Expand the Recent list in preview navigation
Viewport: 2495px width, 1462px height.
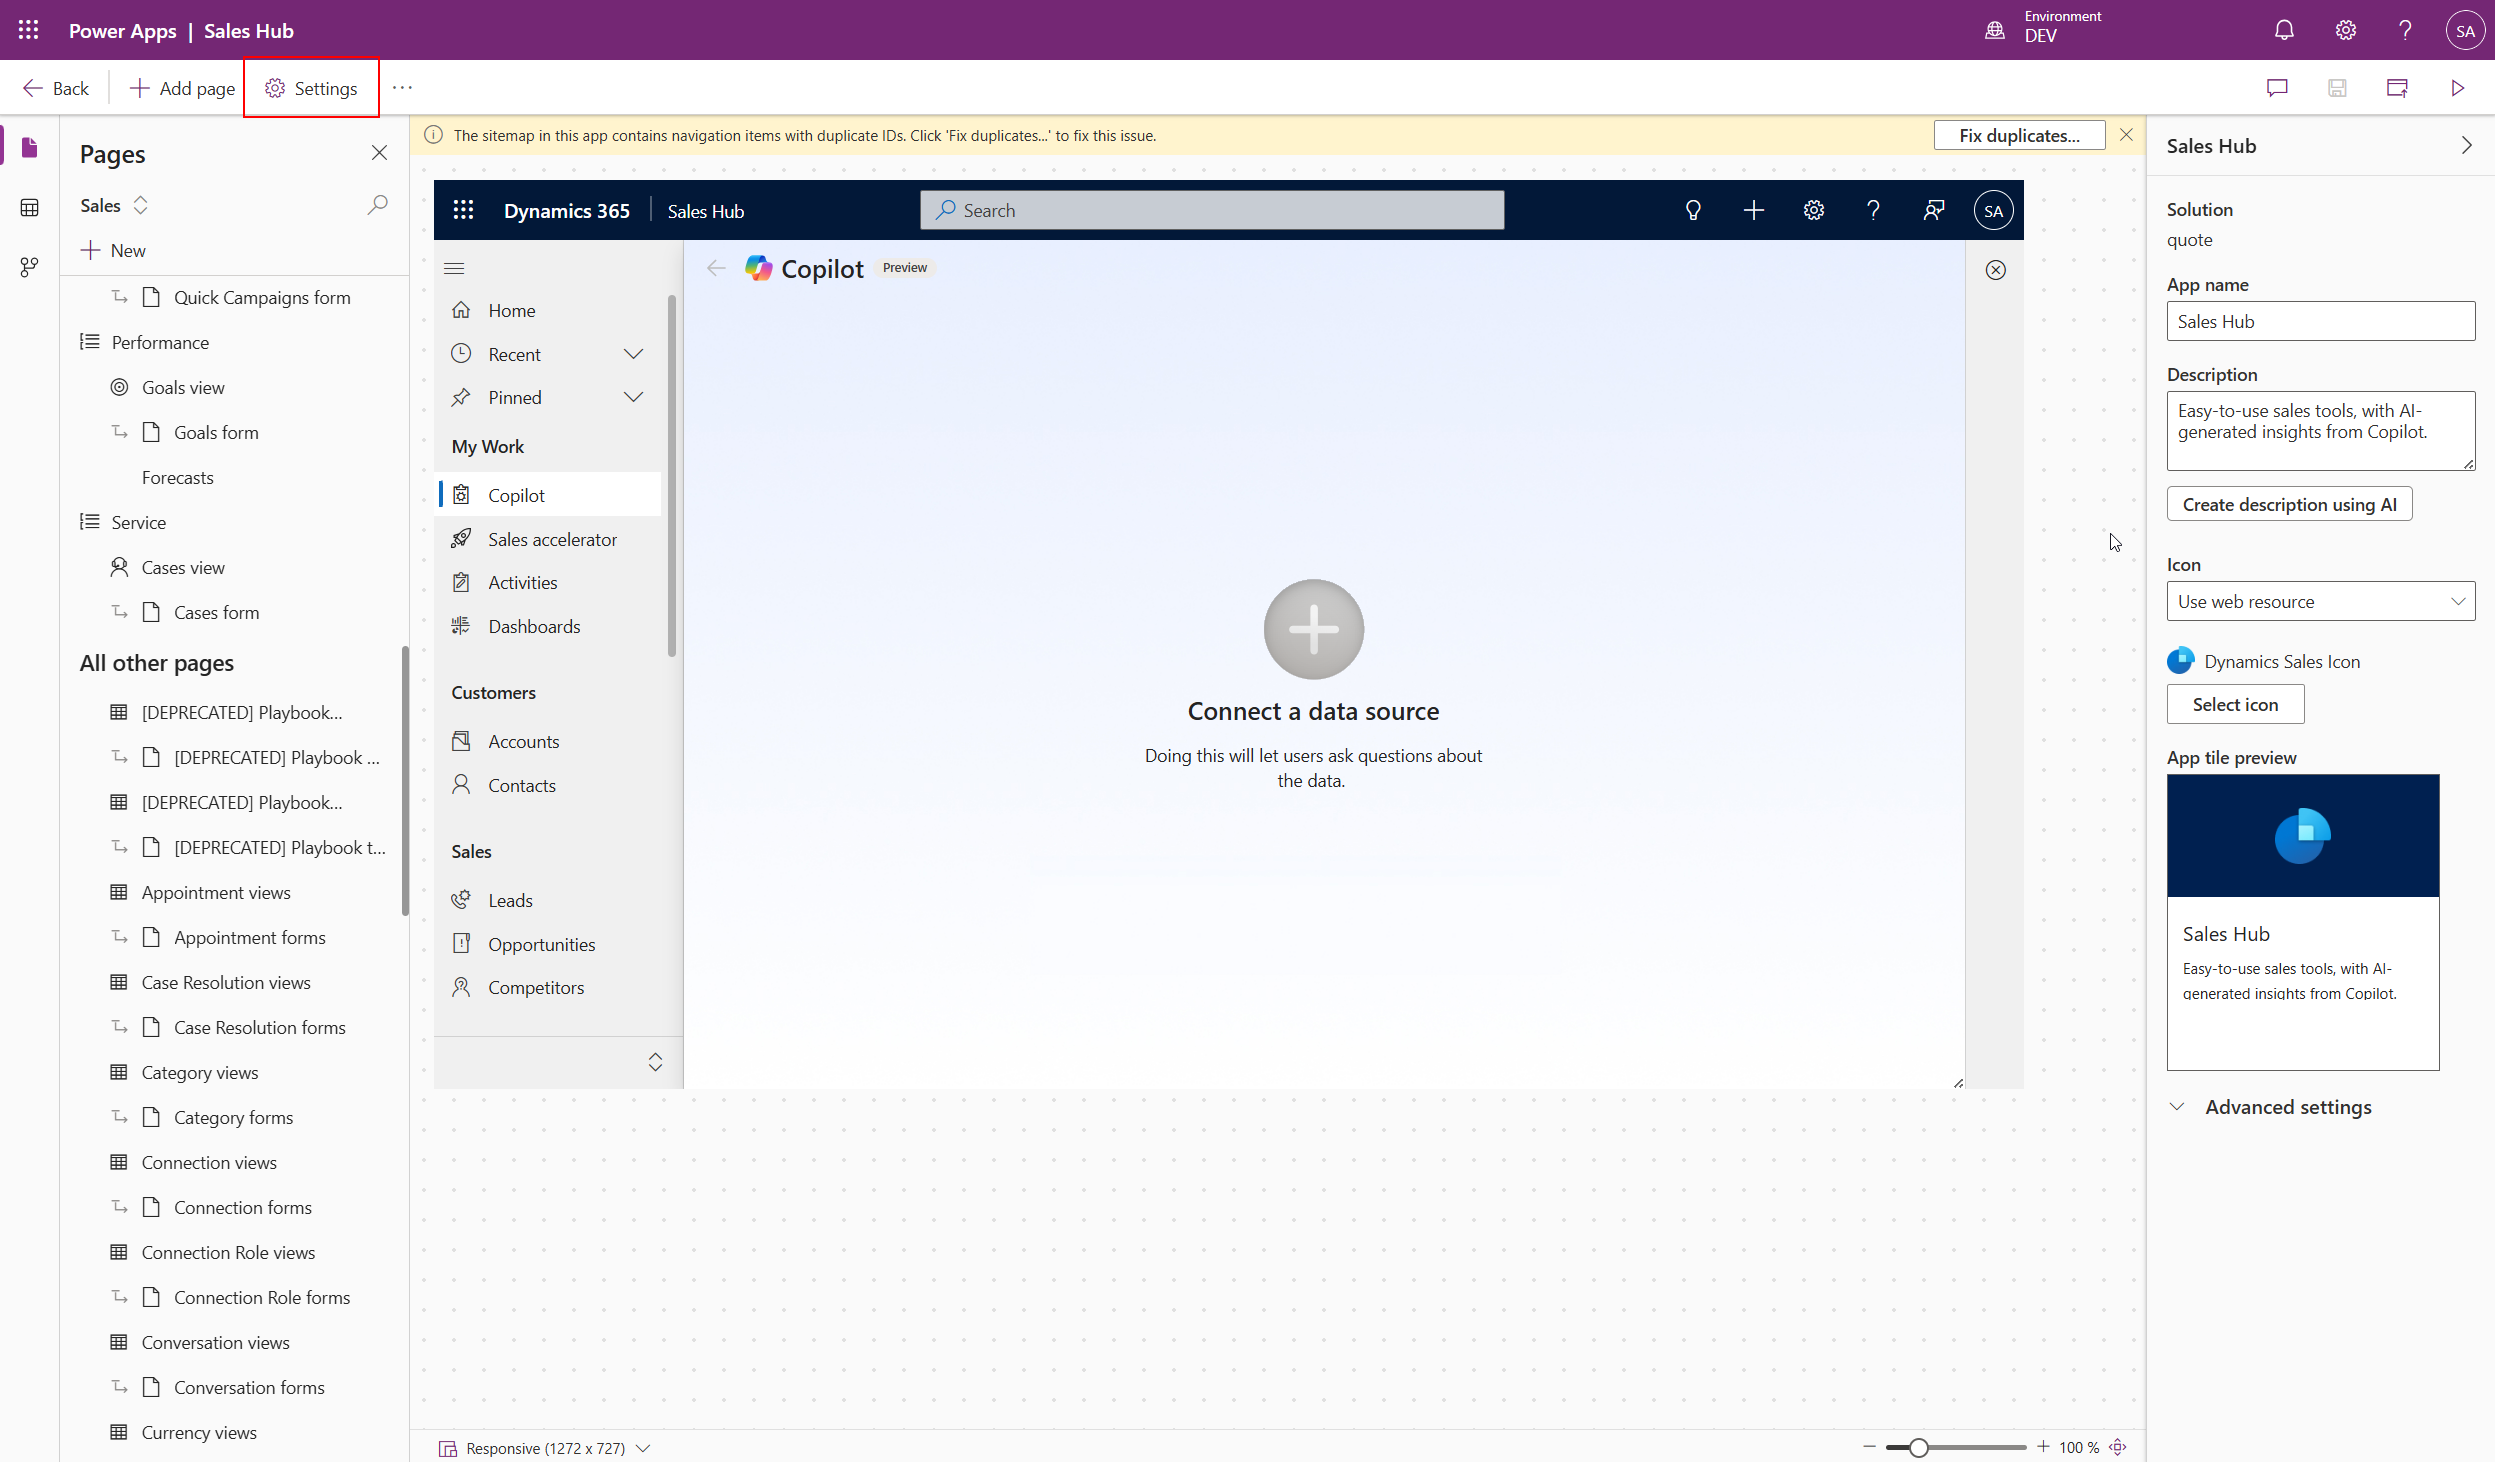(x=633, y=354)
